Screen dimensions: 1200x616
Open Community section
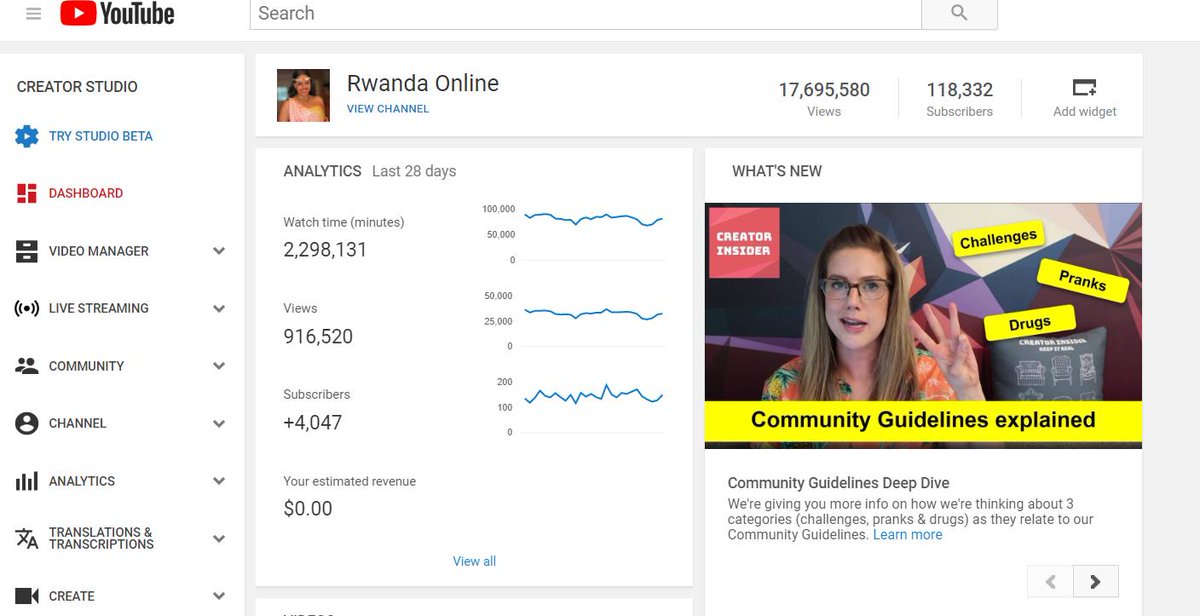click(x=87, y=366)
